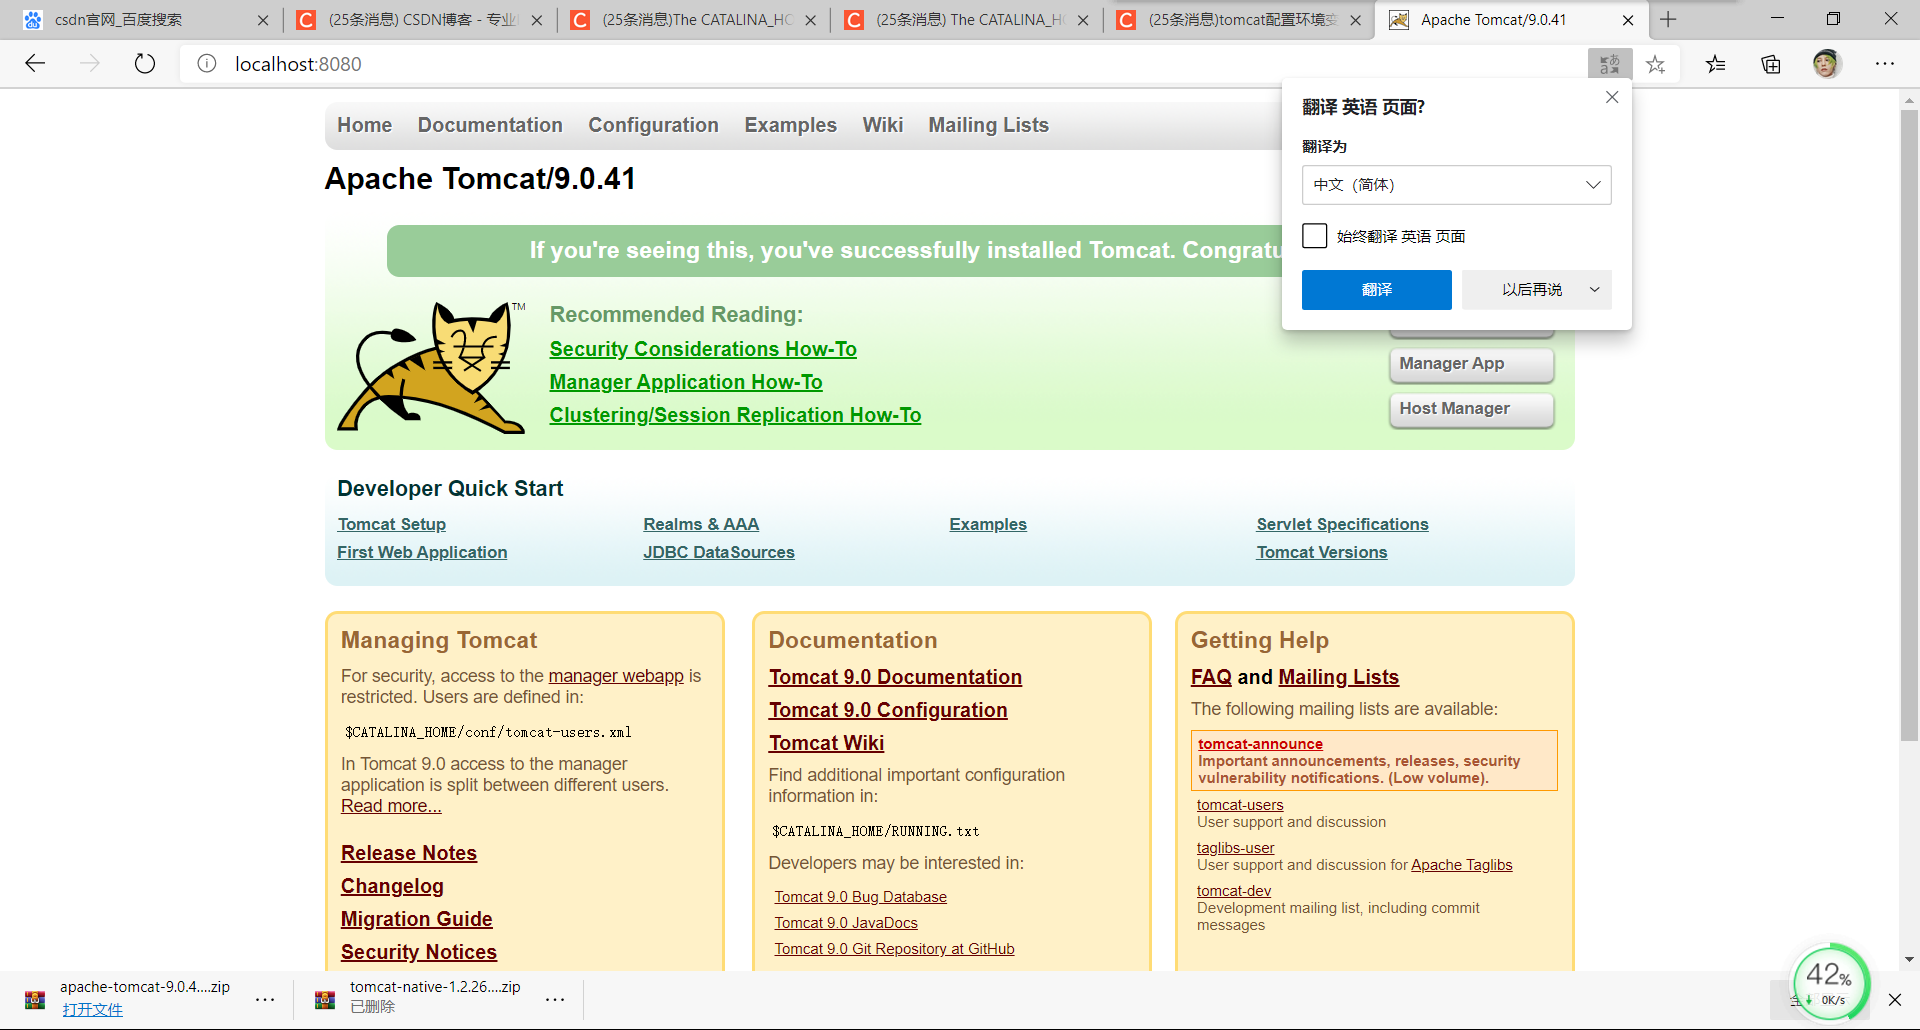Open tomcat-announce mailing list link

pyautogui.click(x=1260, y=744)
